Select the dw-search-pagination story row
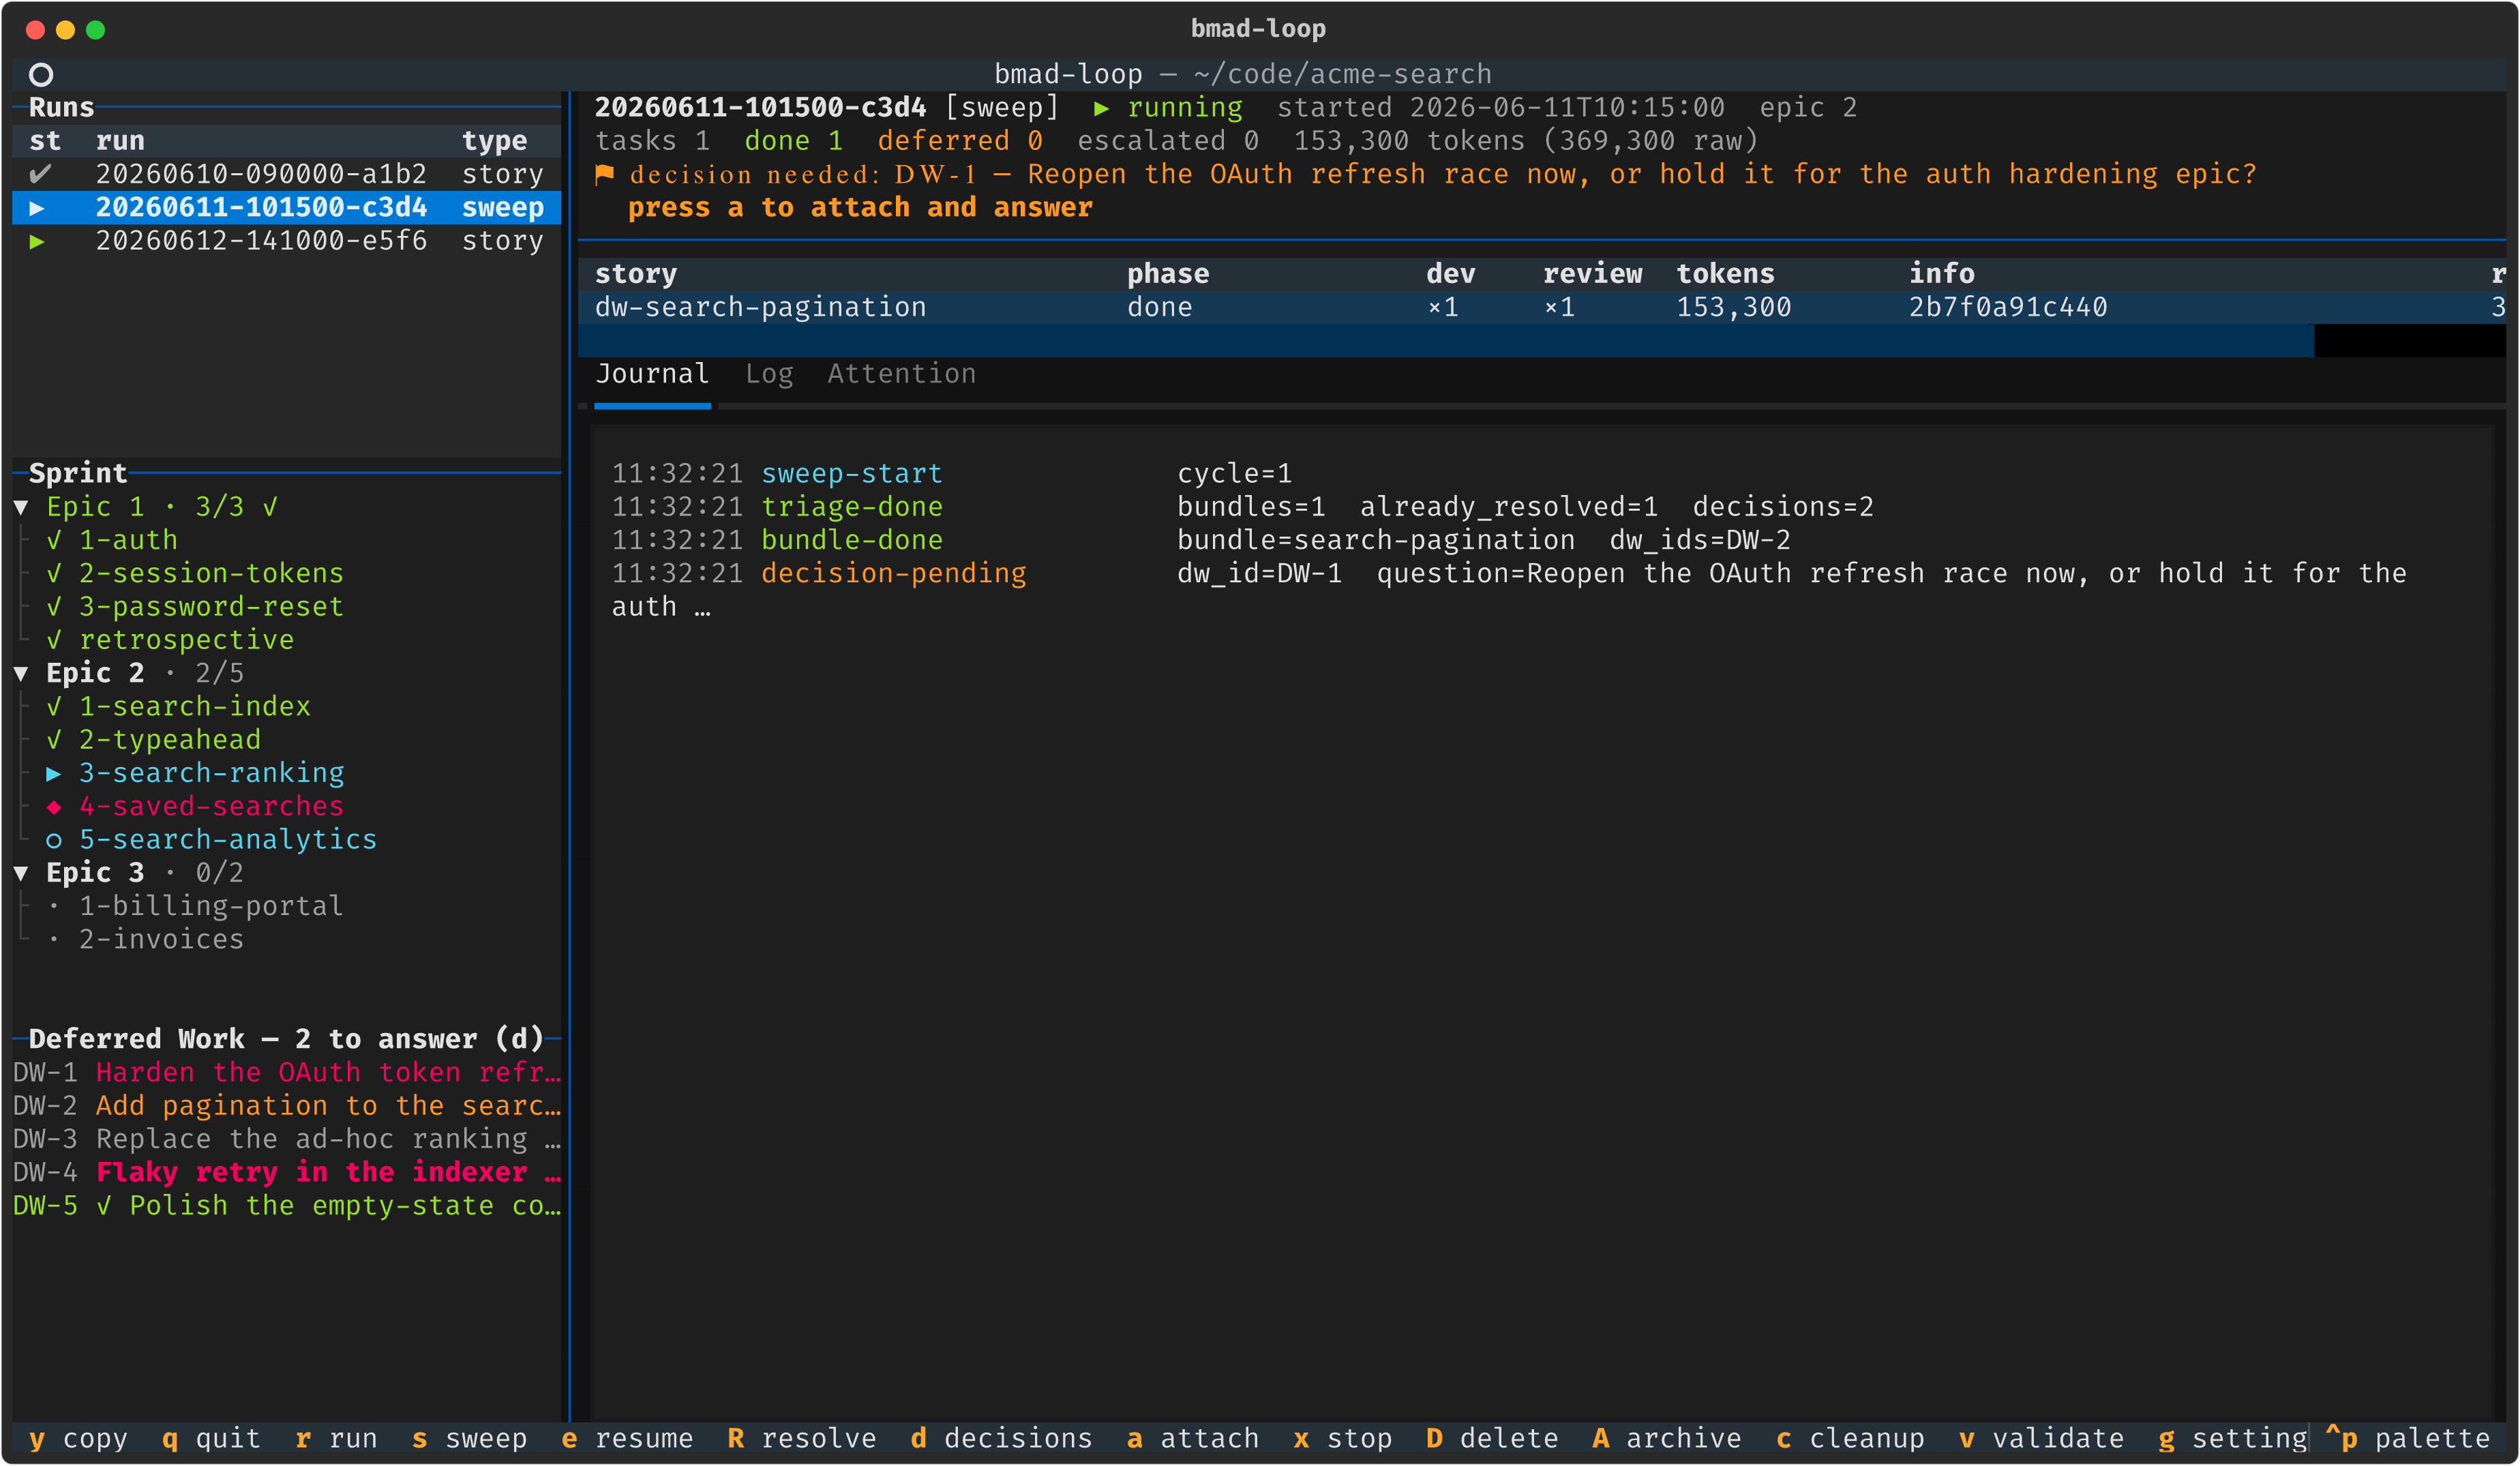 pos(1542,308)
